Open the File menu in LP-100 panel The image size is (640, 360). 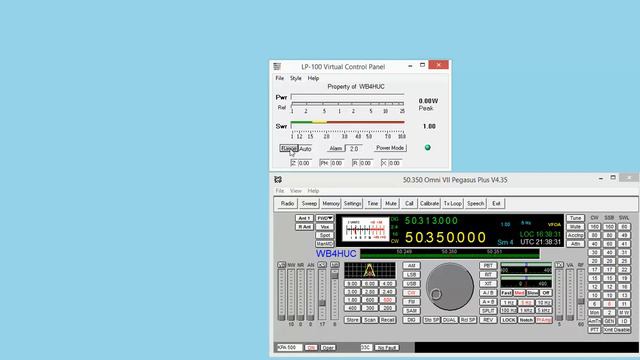tap(280, 78)
